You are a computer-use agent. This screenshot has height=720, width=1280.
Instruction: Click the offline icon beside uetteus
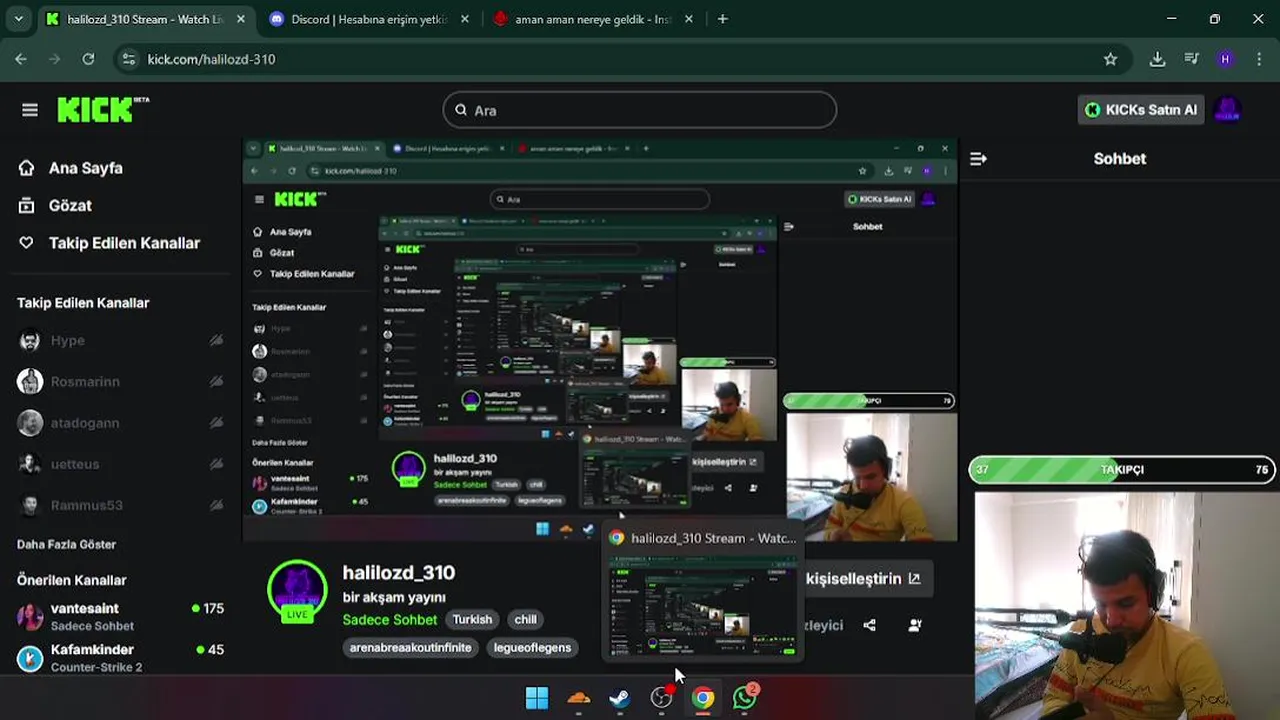pyautogui.click(x=216, y=464)
